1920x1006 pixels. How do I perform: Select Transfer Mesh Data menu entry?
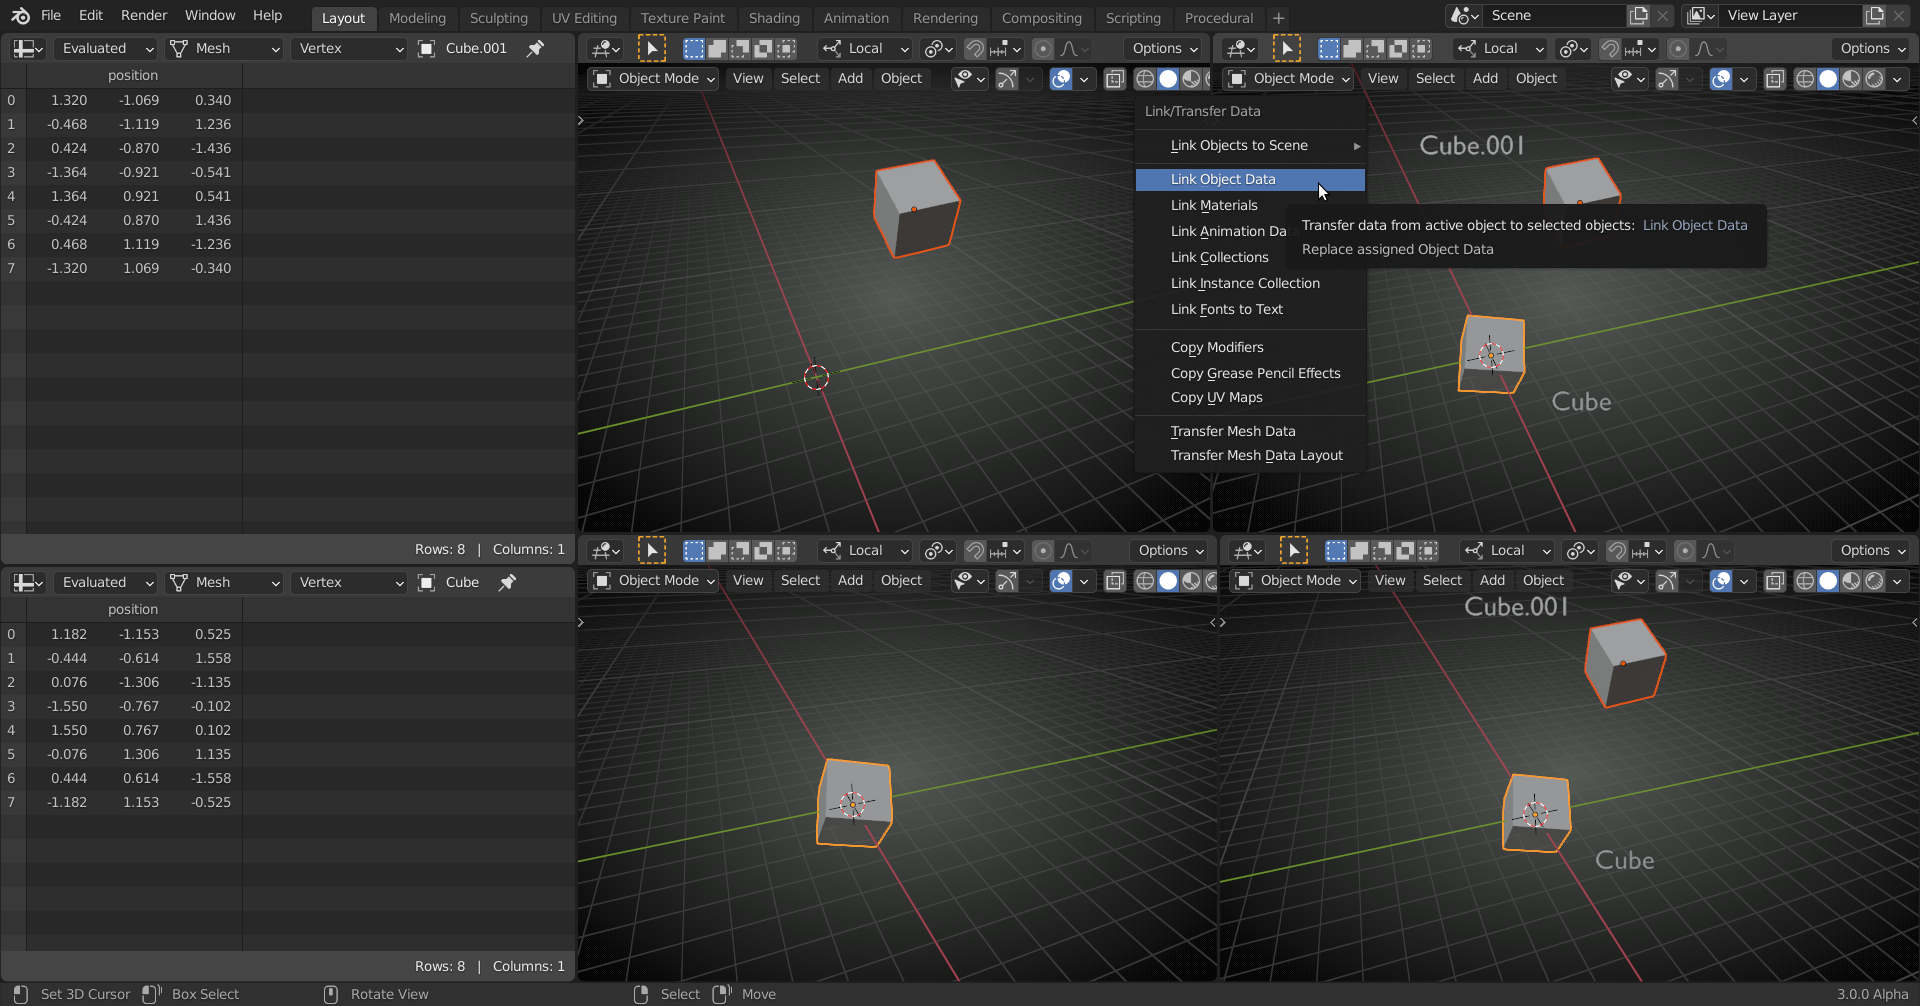(x=1250, y=431)
